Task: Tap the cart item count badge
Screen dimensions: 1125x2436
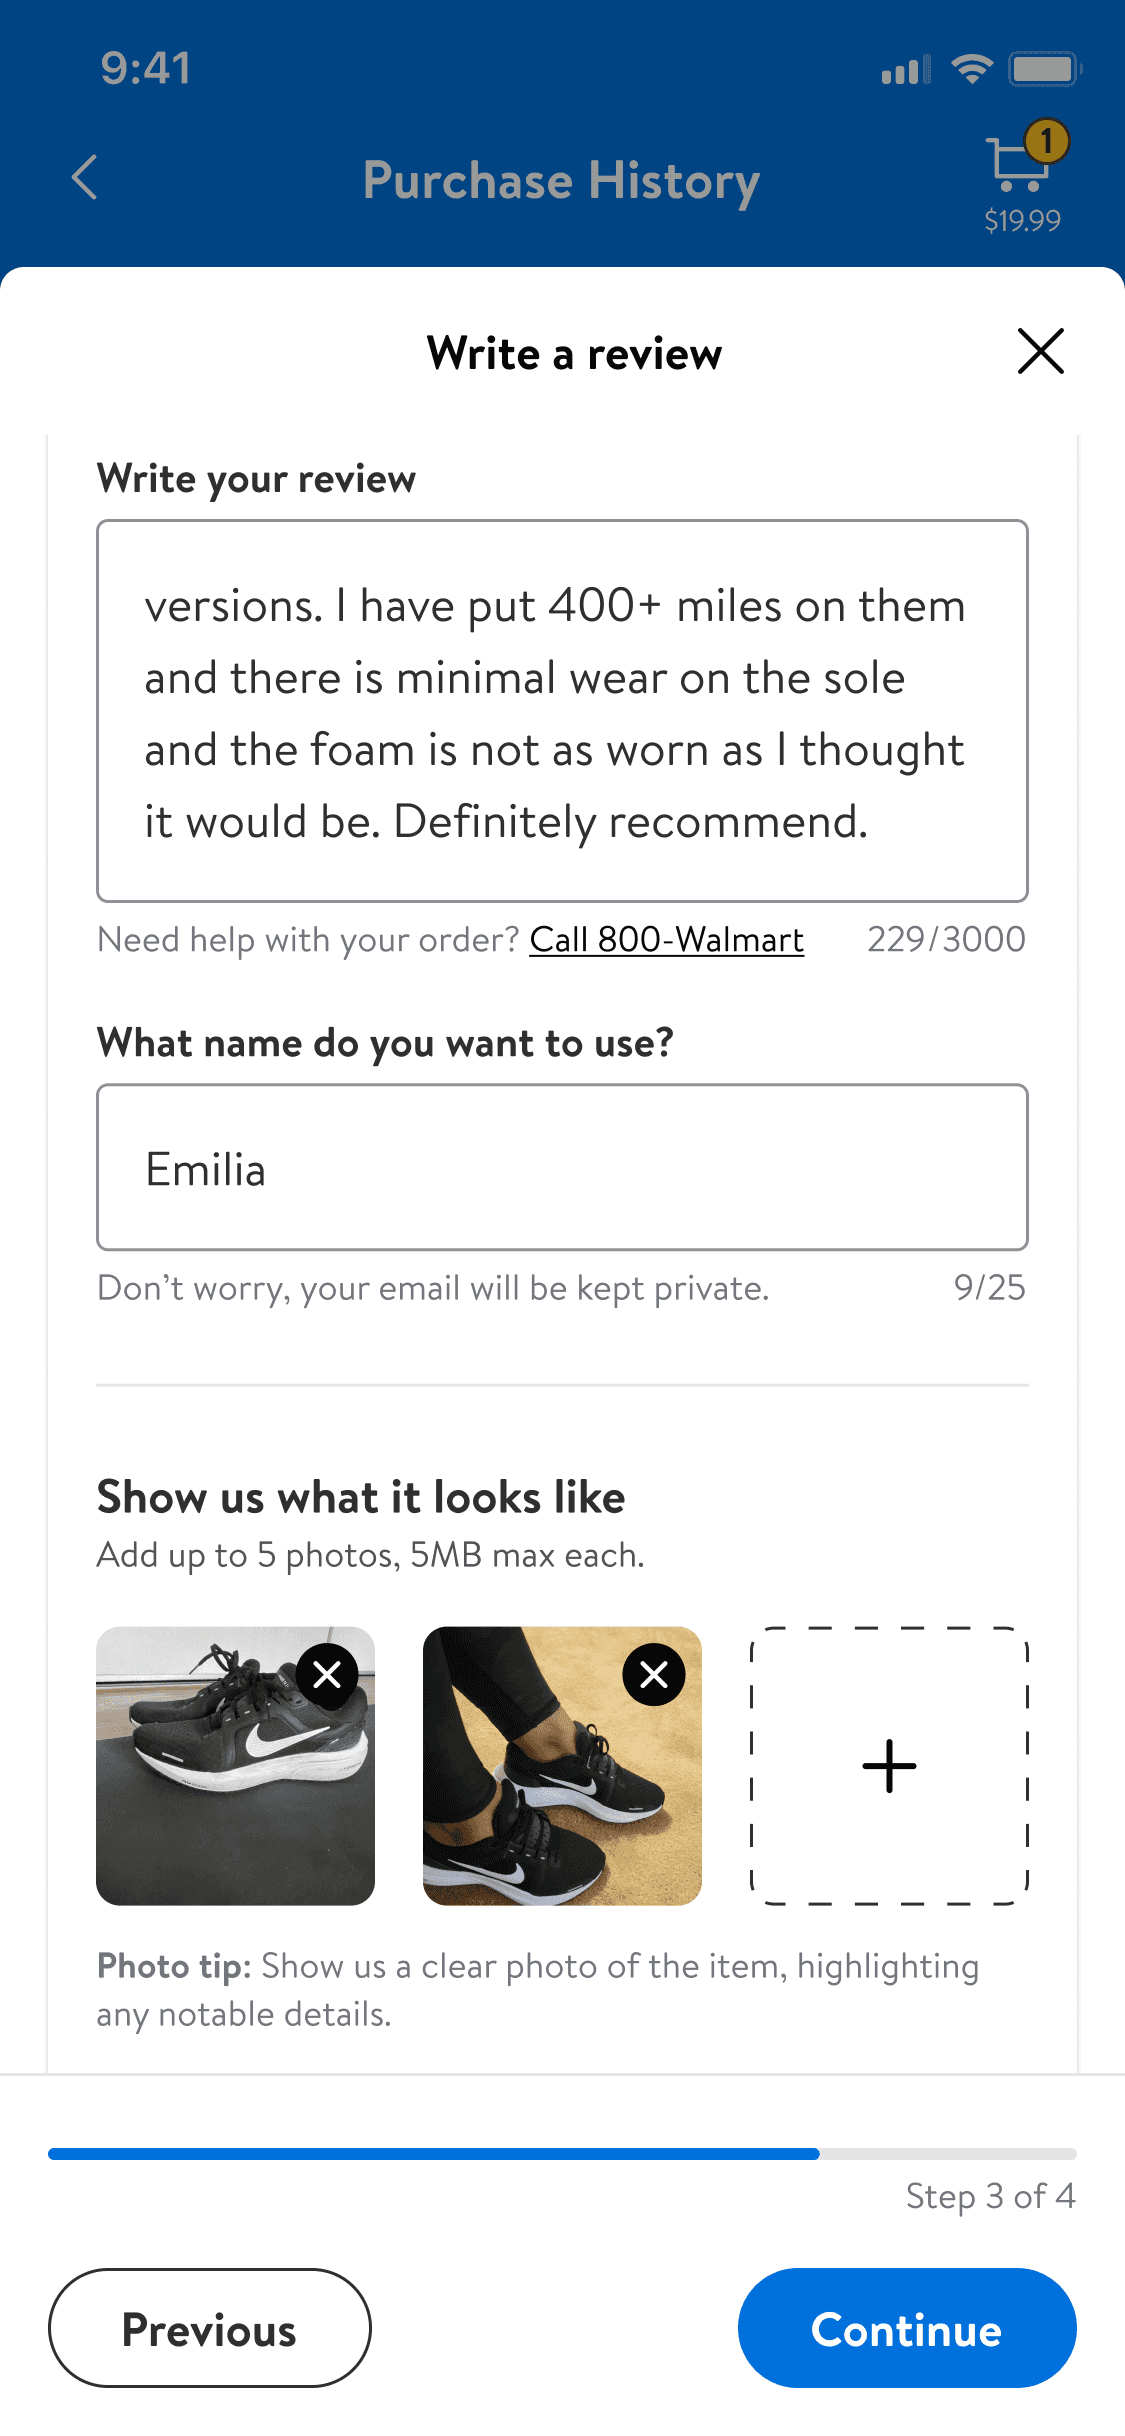Action: (x=1047, y=141)
